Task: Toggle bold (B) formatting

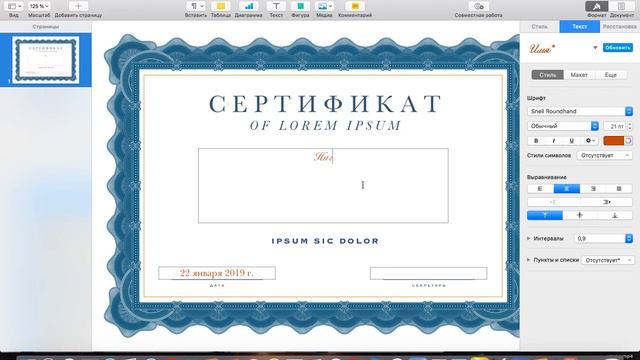Action: pyautogui.click(x=536, y=141)
